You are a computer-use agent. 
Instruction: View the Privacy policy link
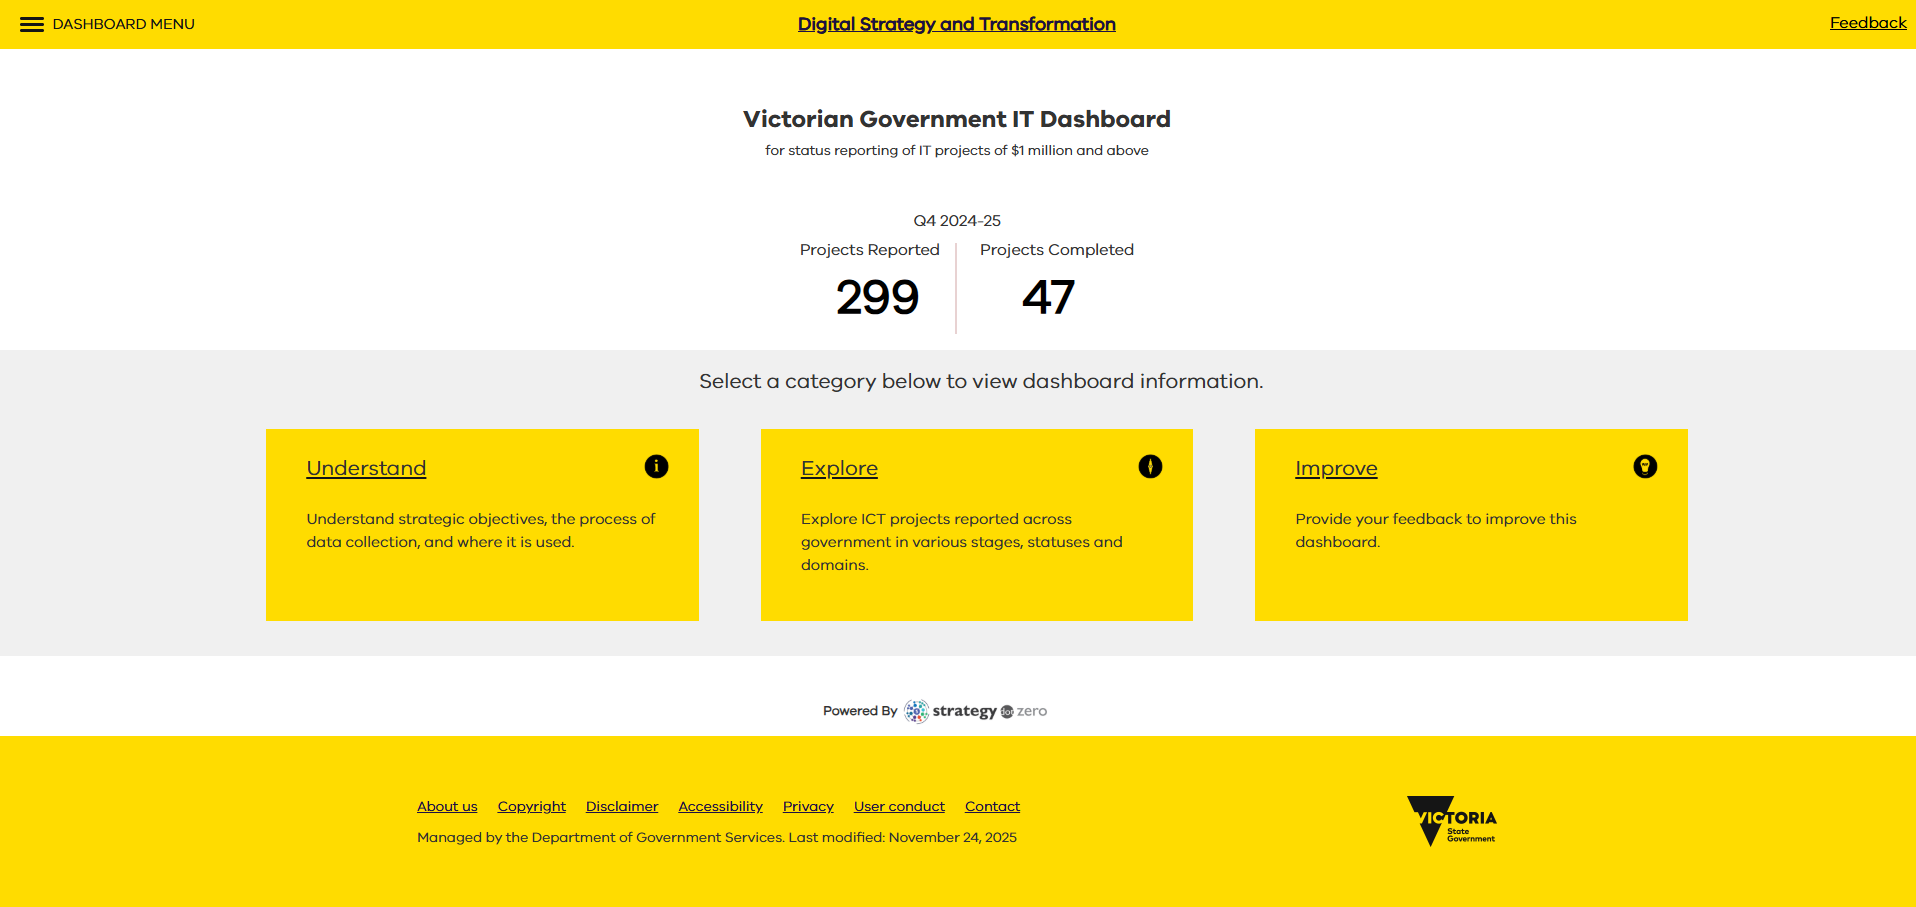808,806
